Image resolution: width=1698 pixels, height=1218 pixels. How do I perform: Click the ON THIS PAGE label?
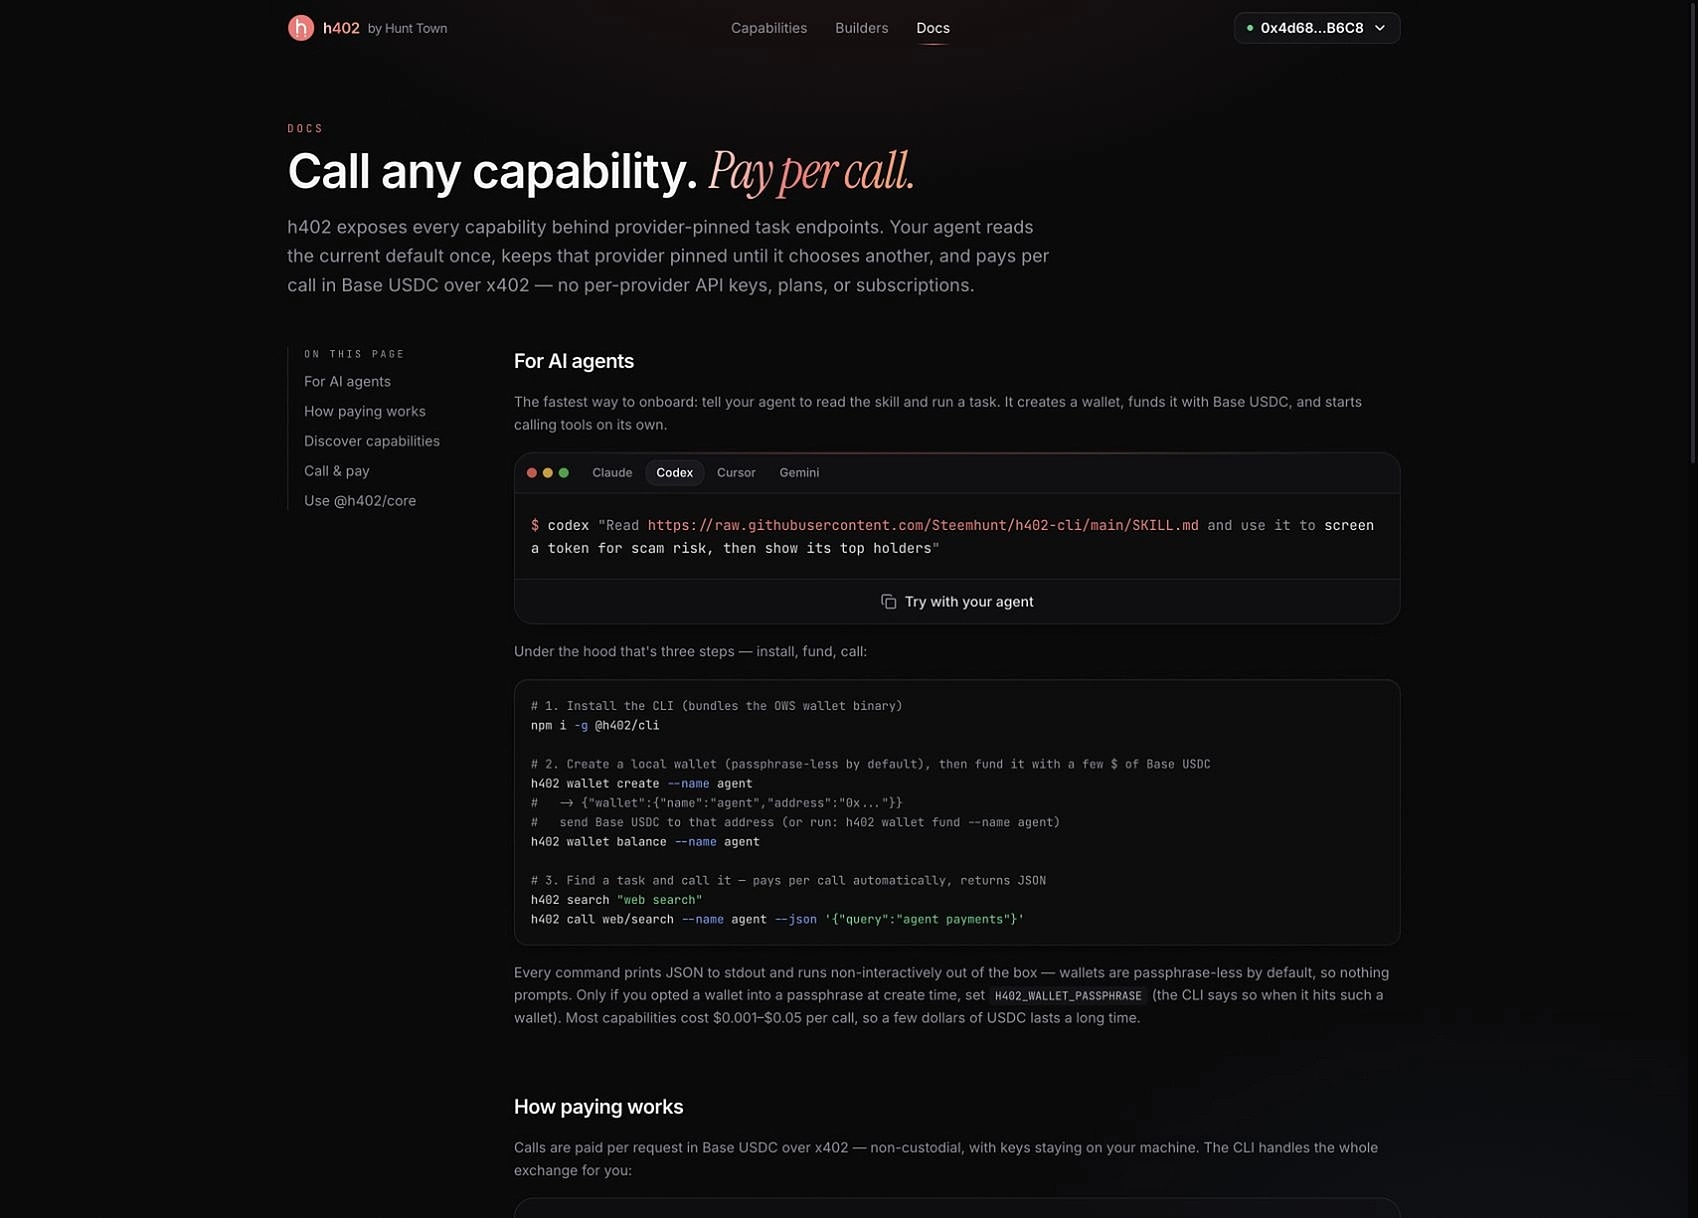click(x=354, y=354)
